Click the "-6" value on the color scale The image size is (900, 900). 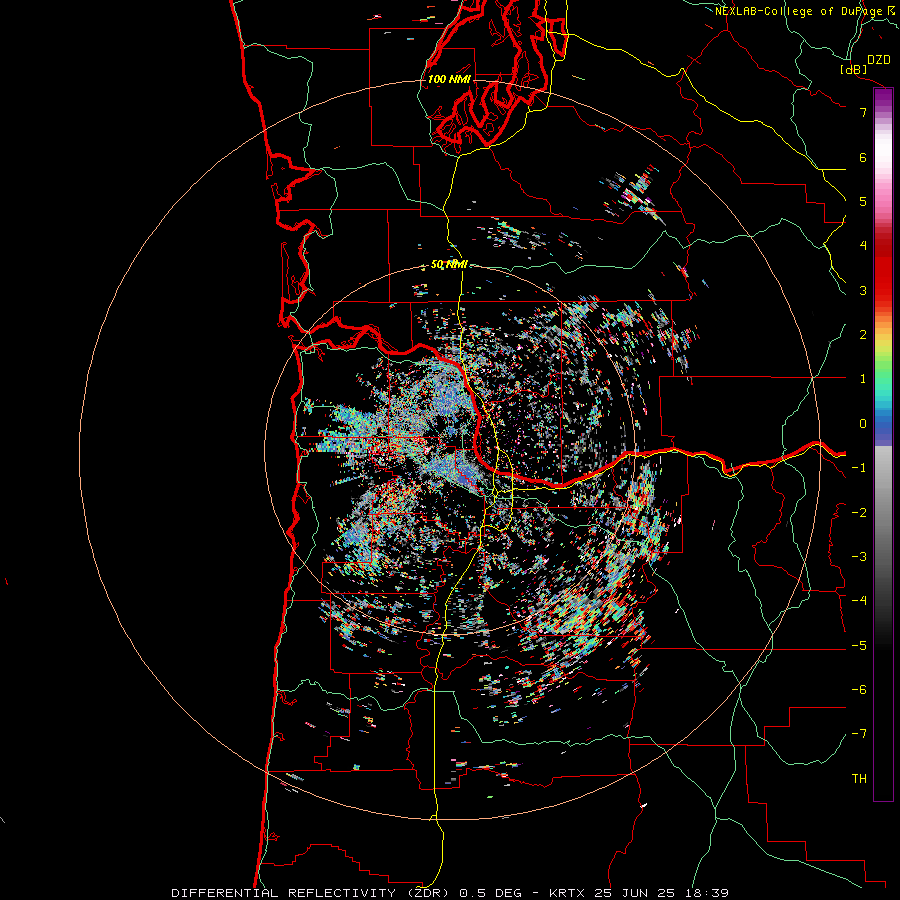pyautogui.click(x=859, y=690)
